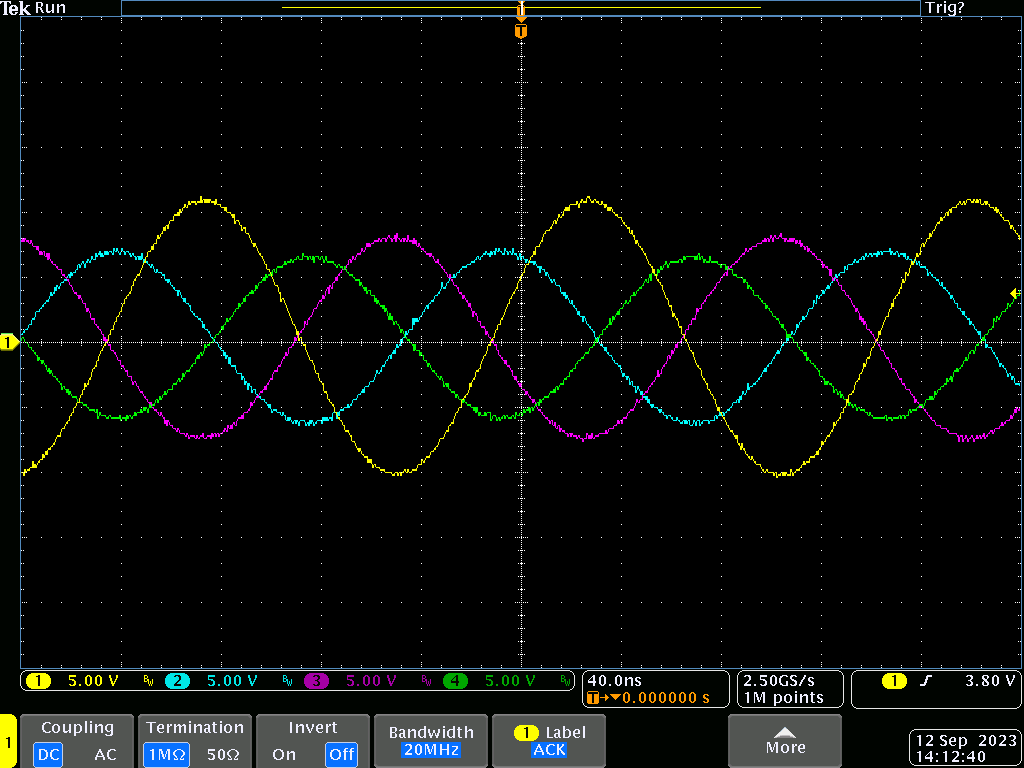Click trigger level arrow on right edge
This screenshot has width=1024, height=768.
tap(1015, 293)
